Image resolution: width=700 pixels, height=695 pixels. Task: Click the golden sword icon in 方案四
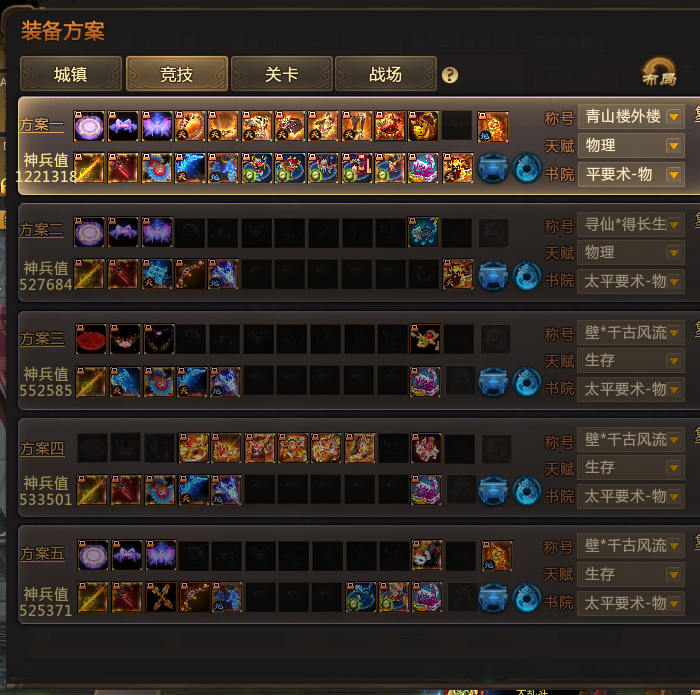coord(92,490)
